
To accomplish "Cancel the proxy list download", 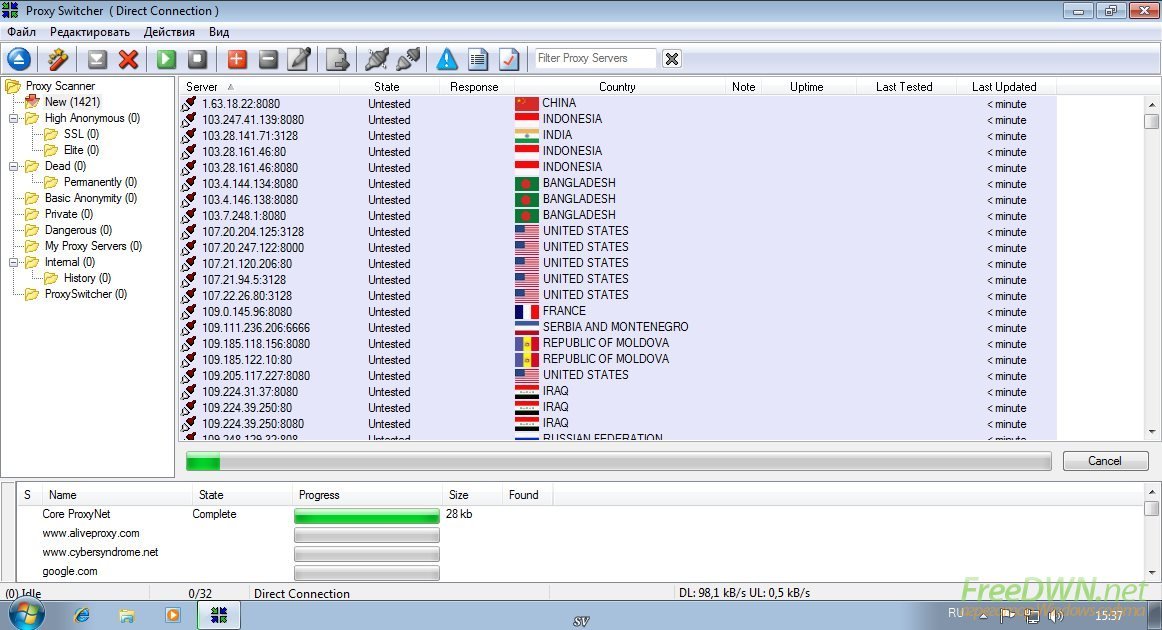I will tap(1105, 461).
